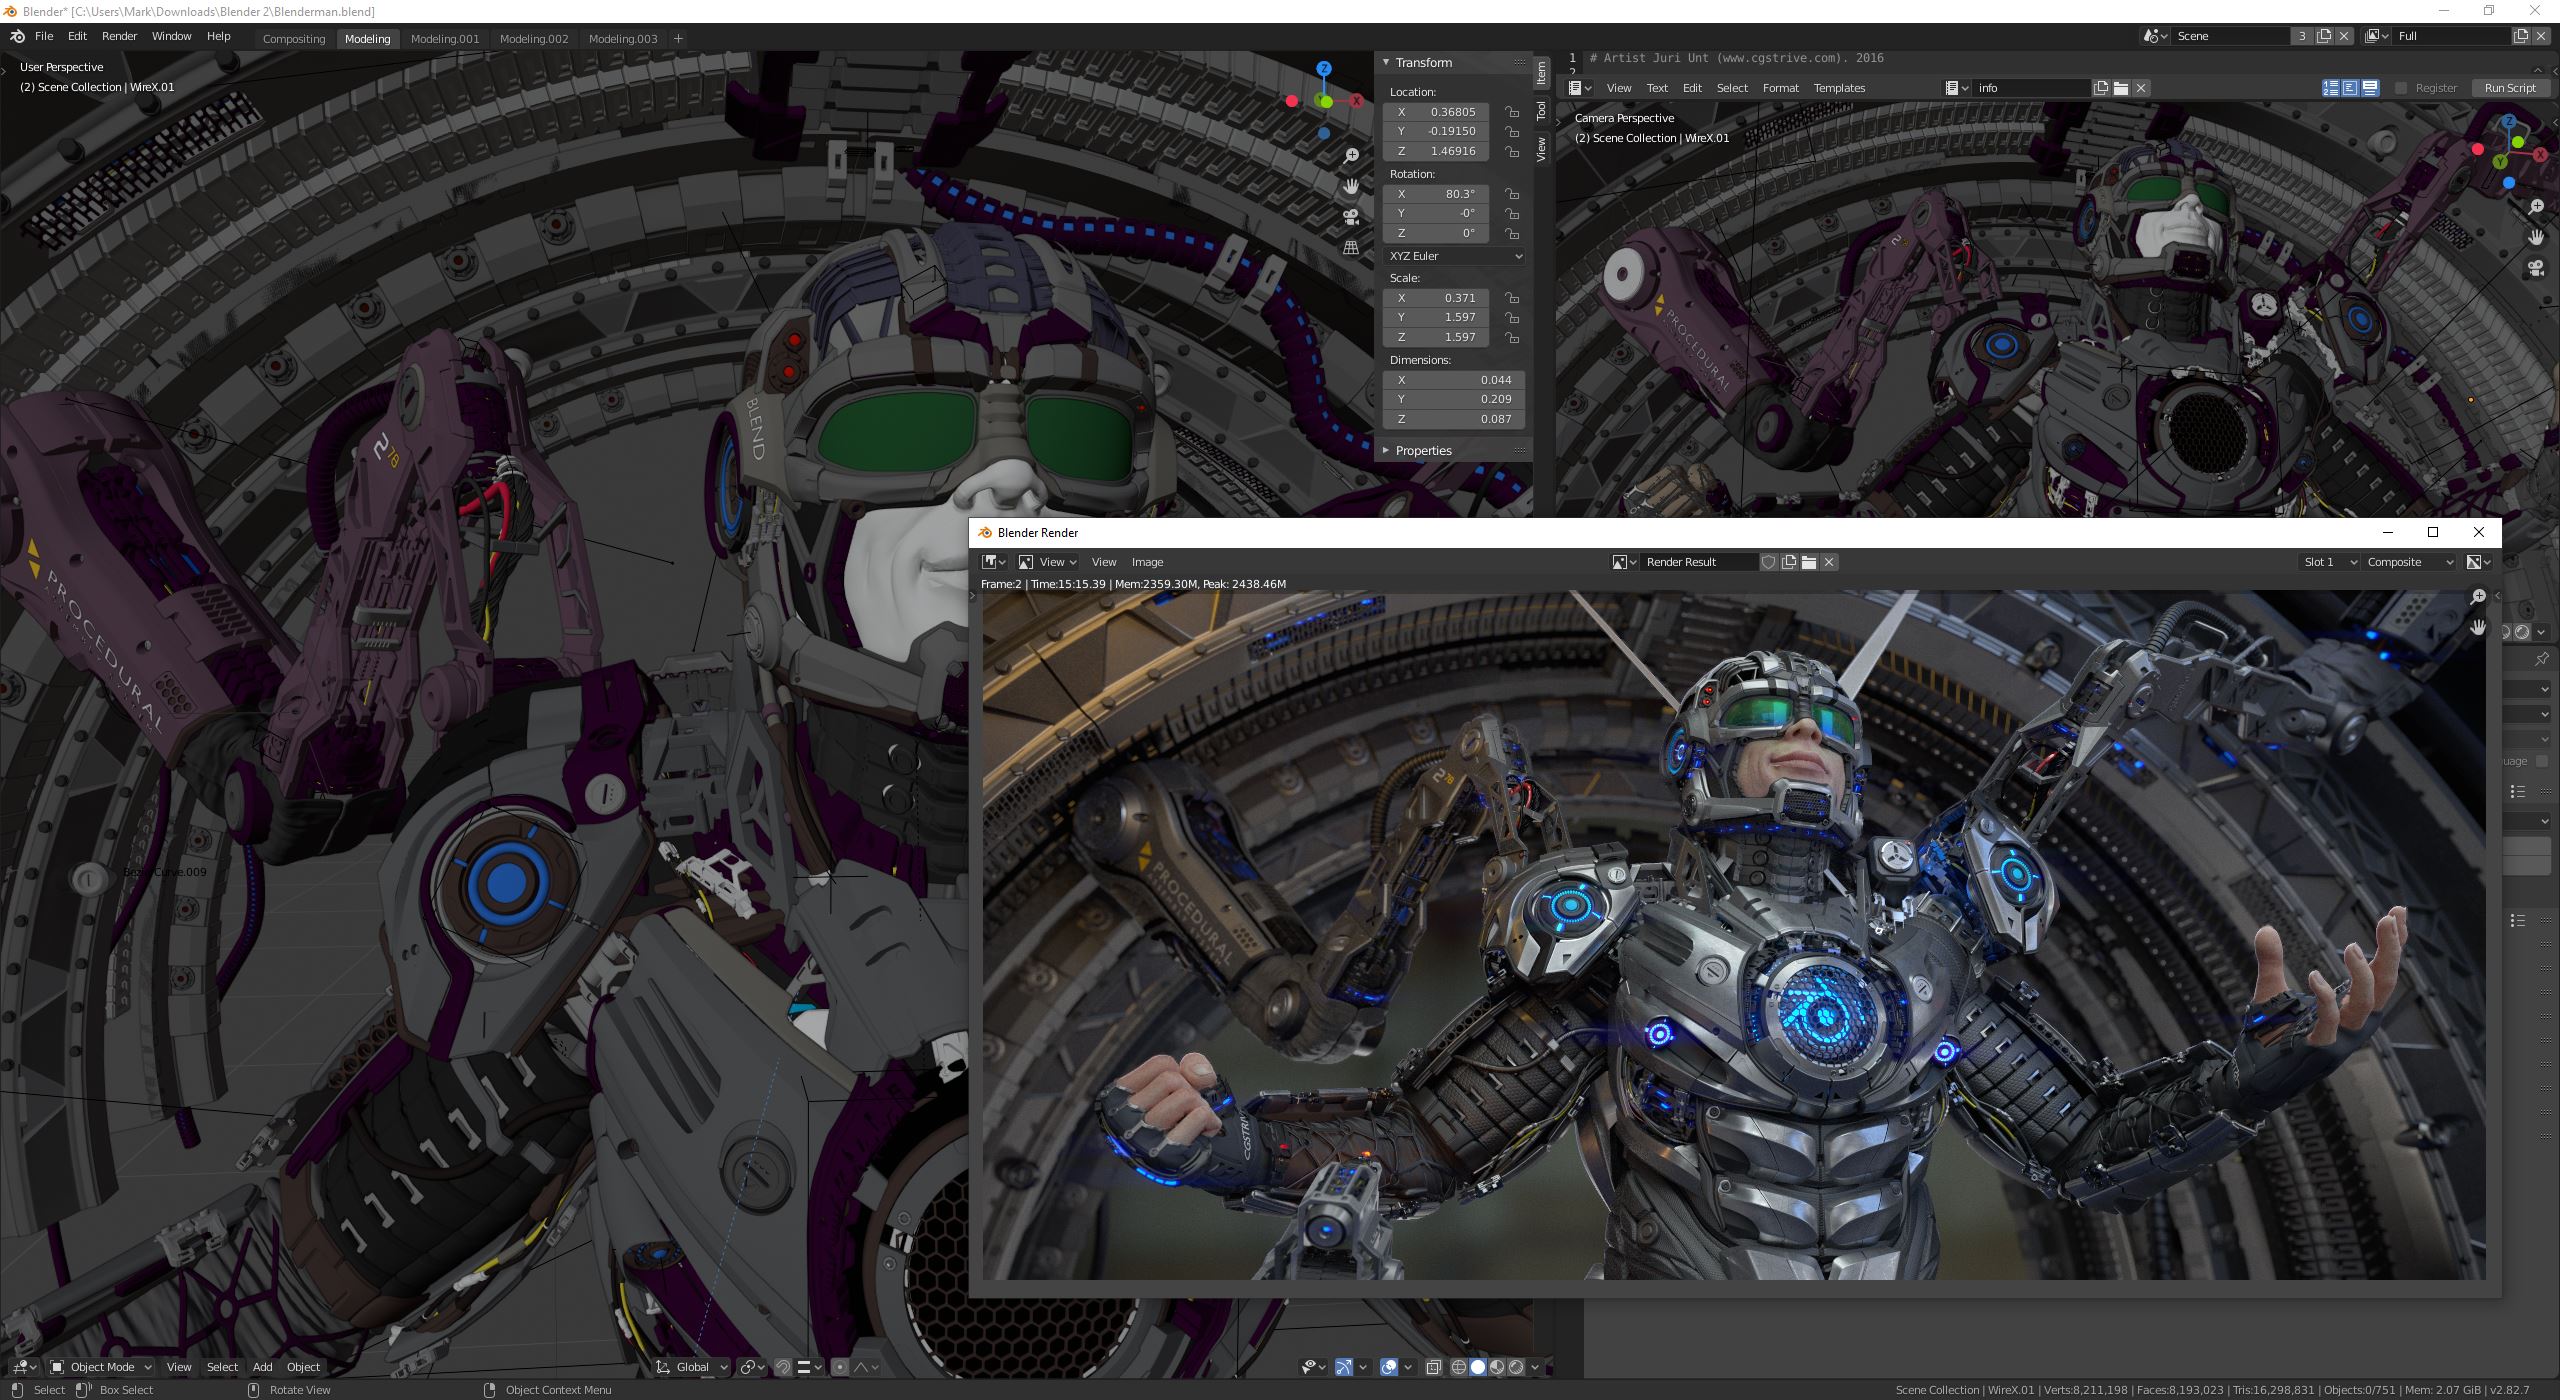Viewport: 2560px width, 1400px height.
Task: Switch to the Modeling.002 workspace tab
Action: [534, 39]
